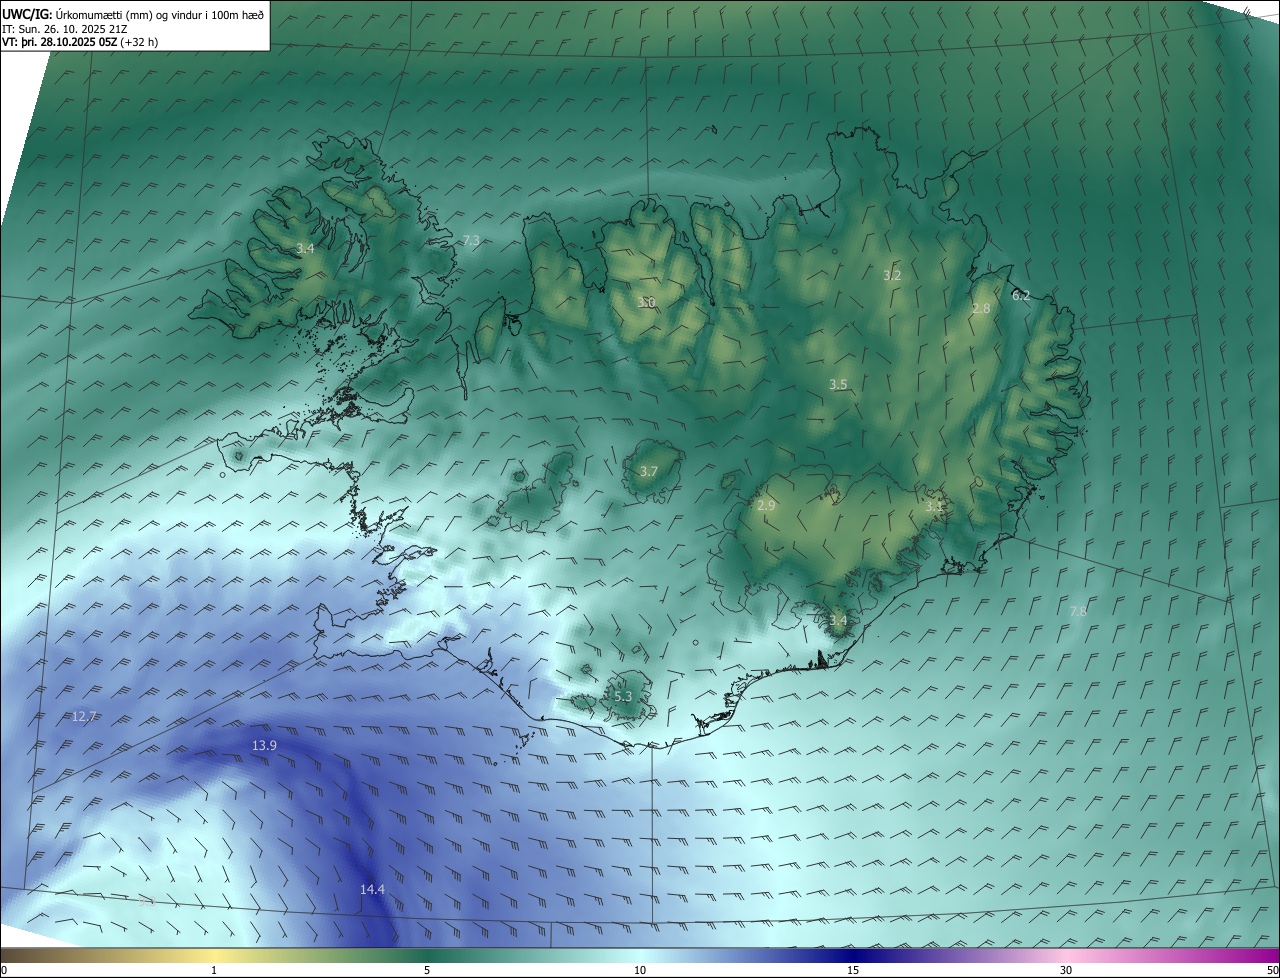Select the 12.7 value near the left edge

(84, 716)
